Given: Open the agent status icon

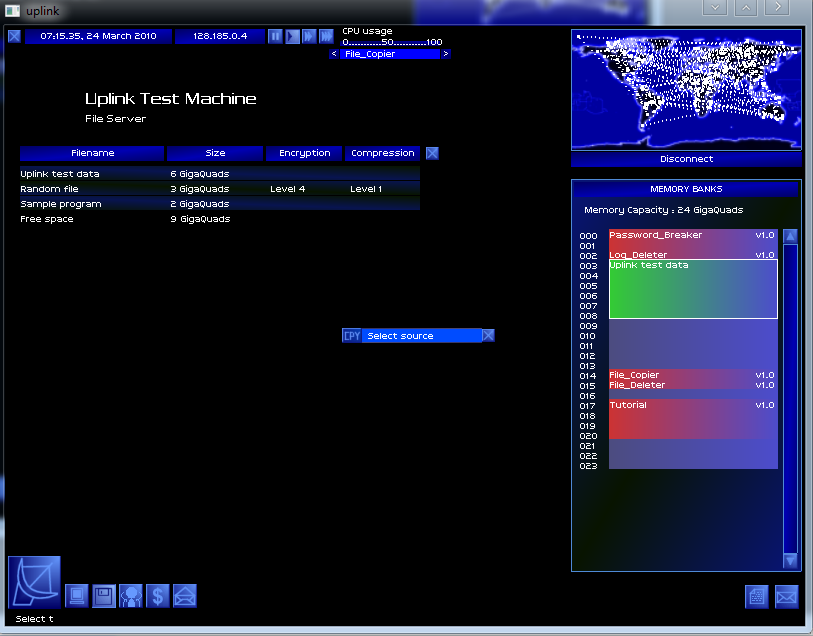Looking at the screenshot, I should [131, 596].
